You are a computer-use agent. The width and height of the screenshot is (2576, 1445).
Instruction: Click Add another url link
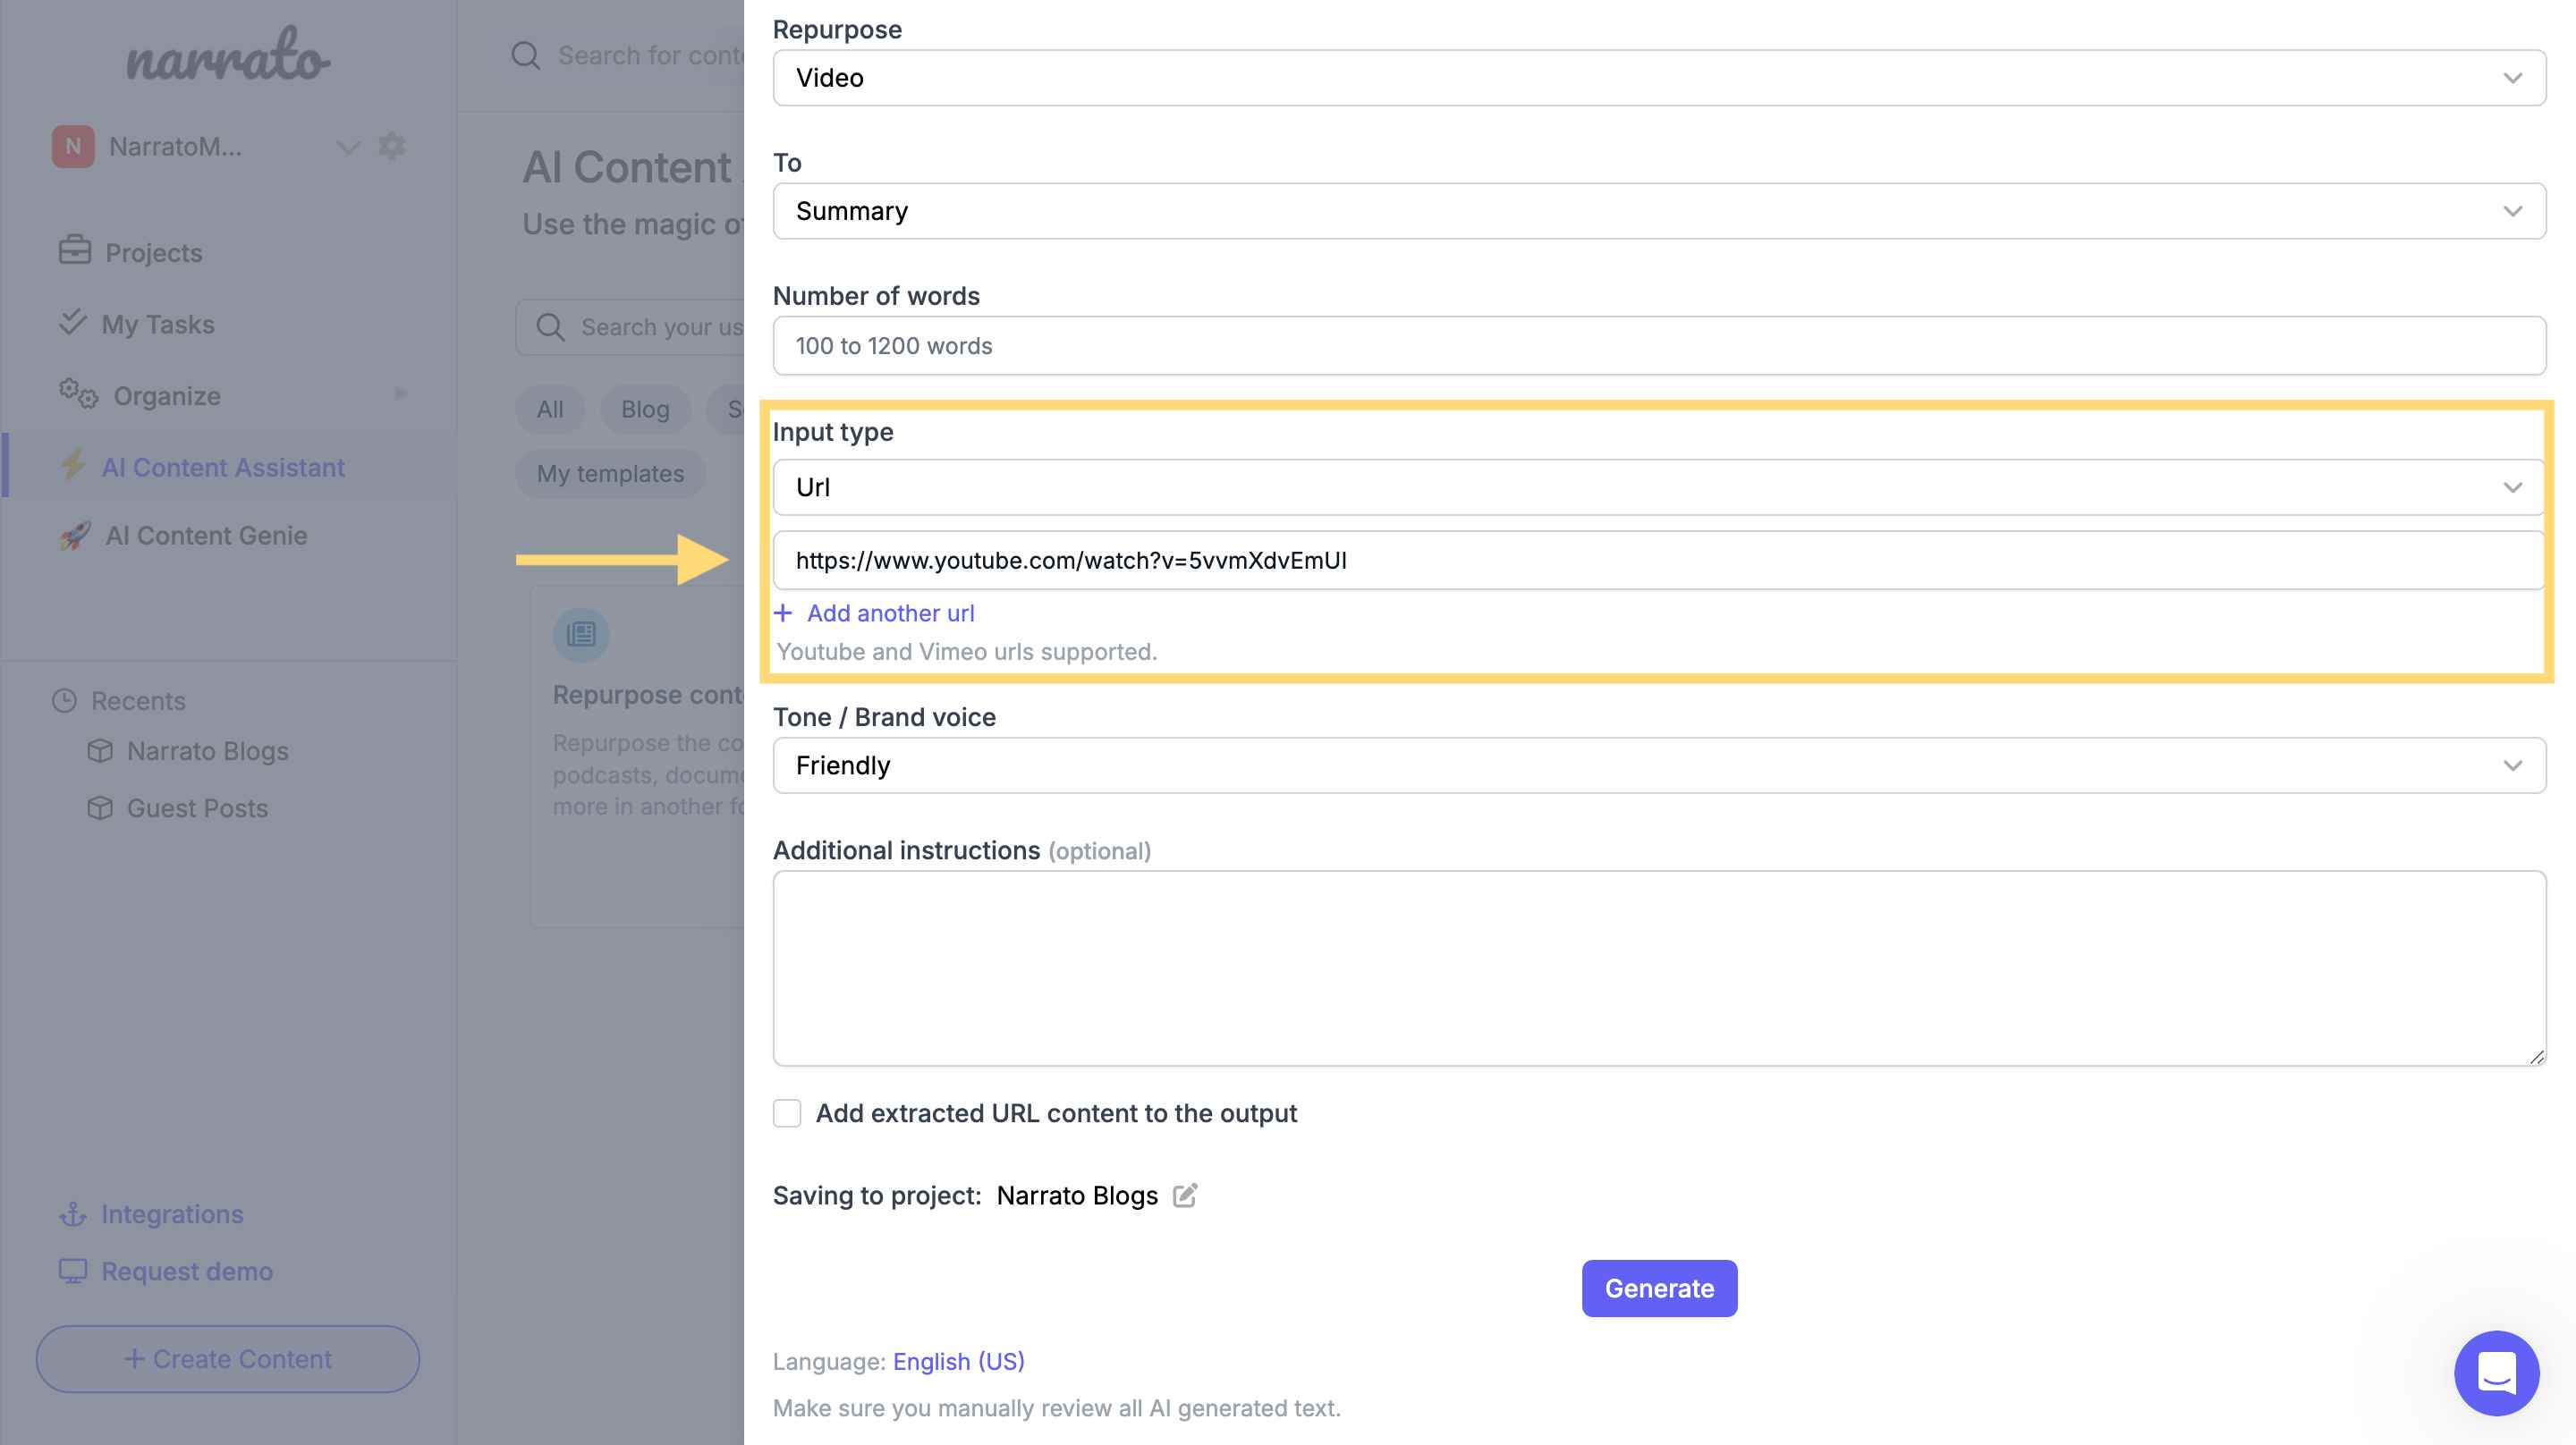click(x=890, y=613)
